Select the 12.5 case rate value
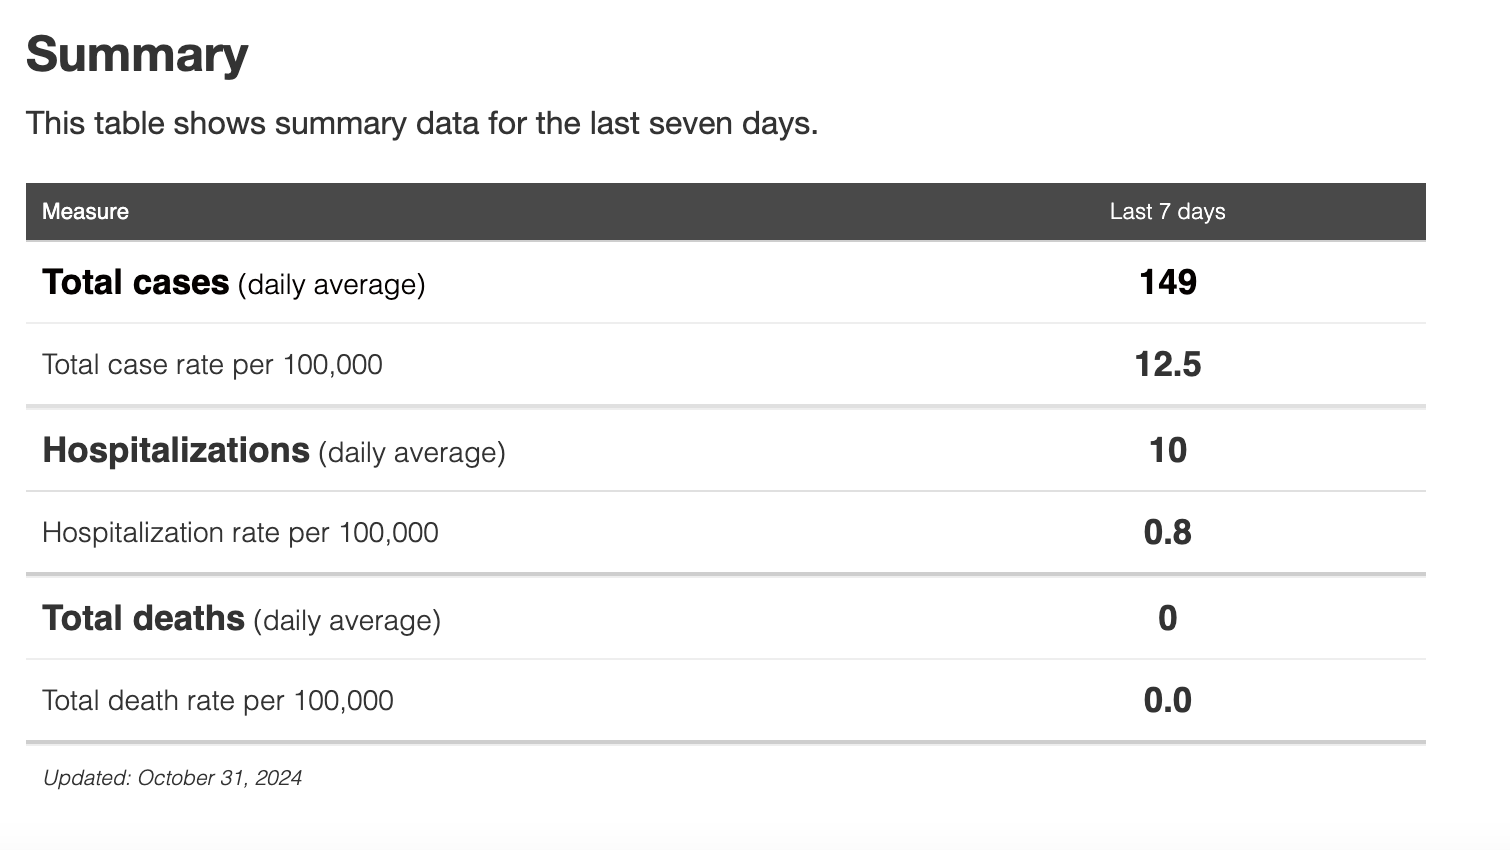 1167,365
